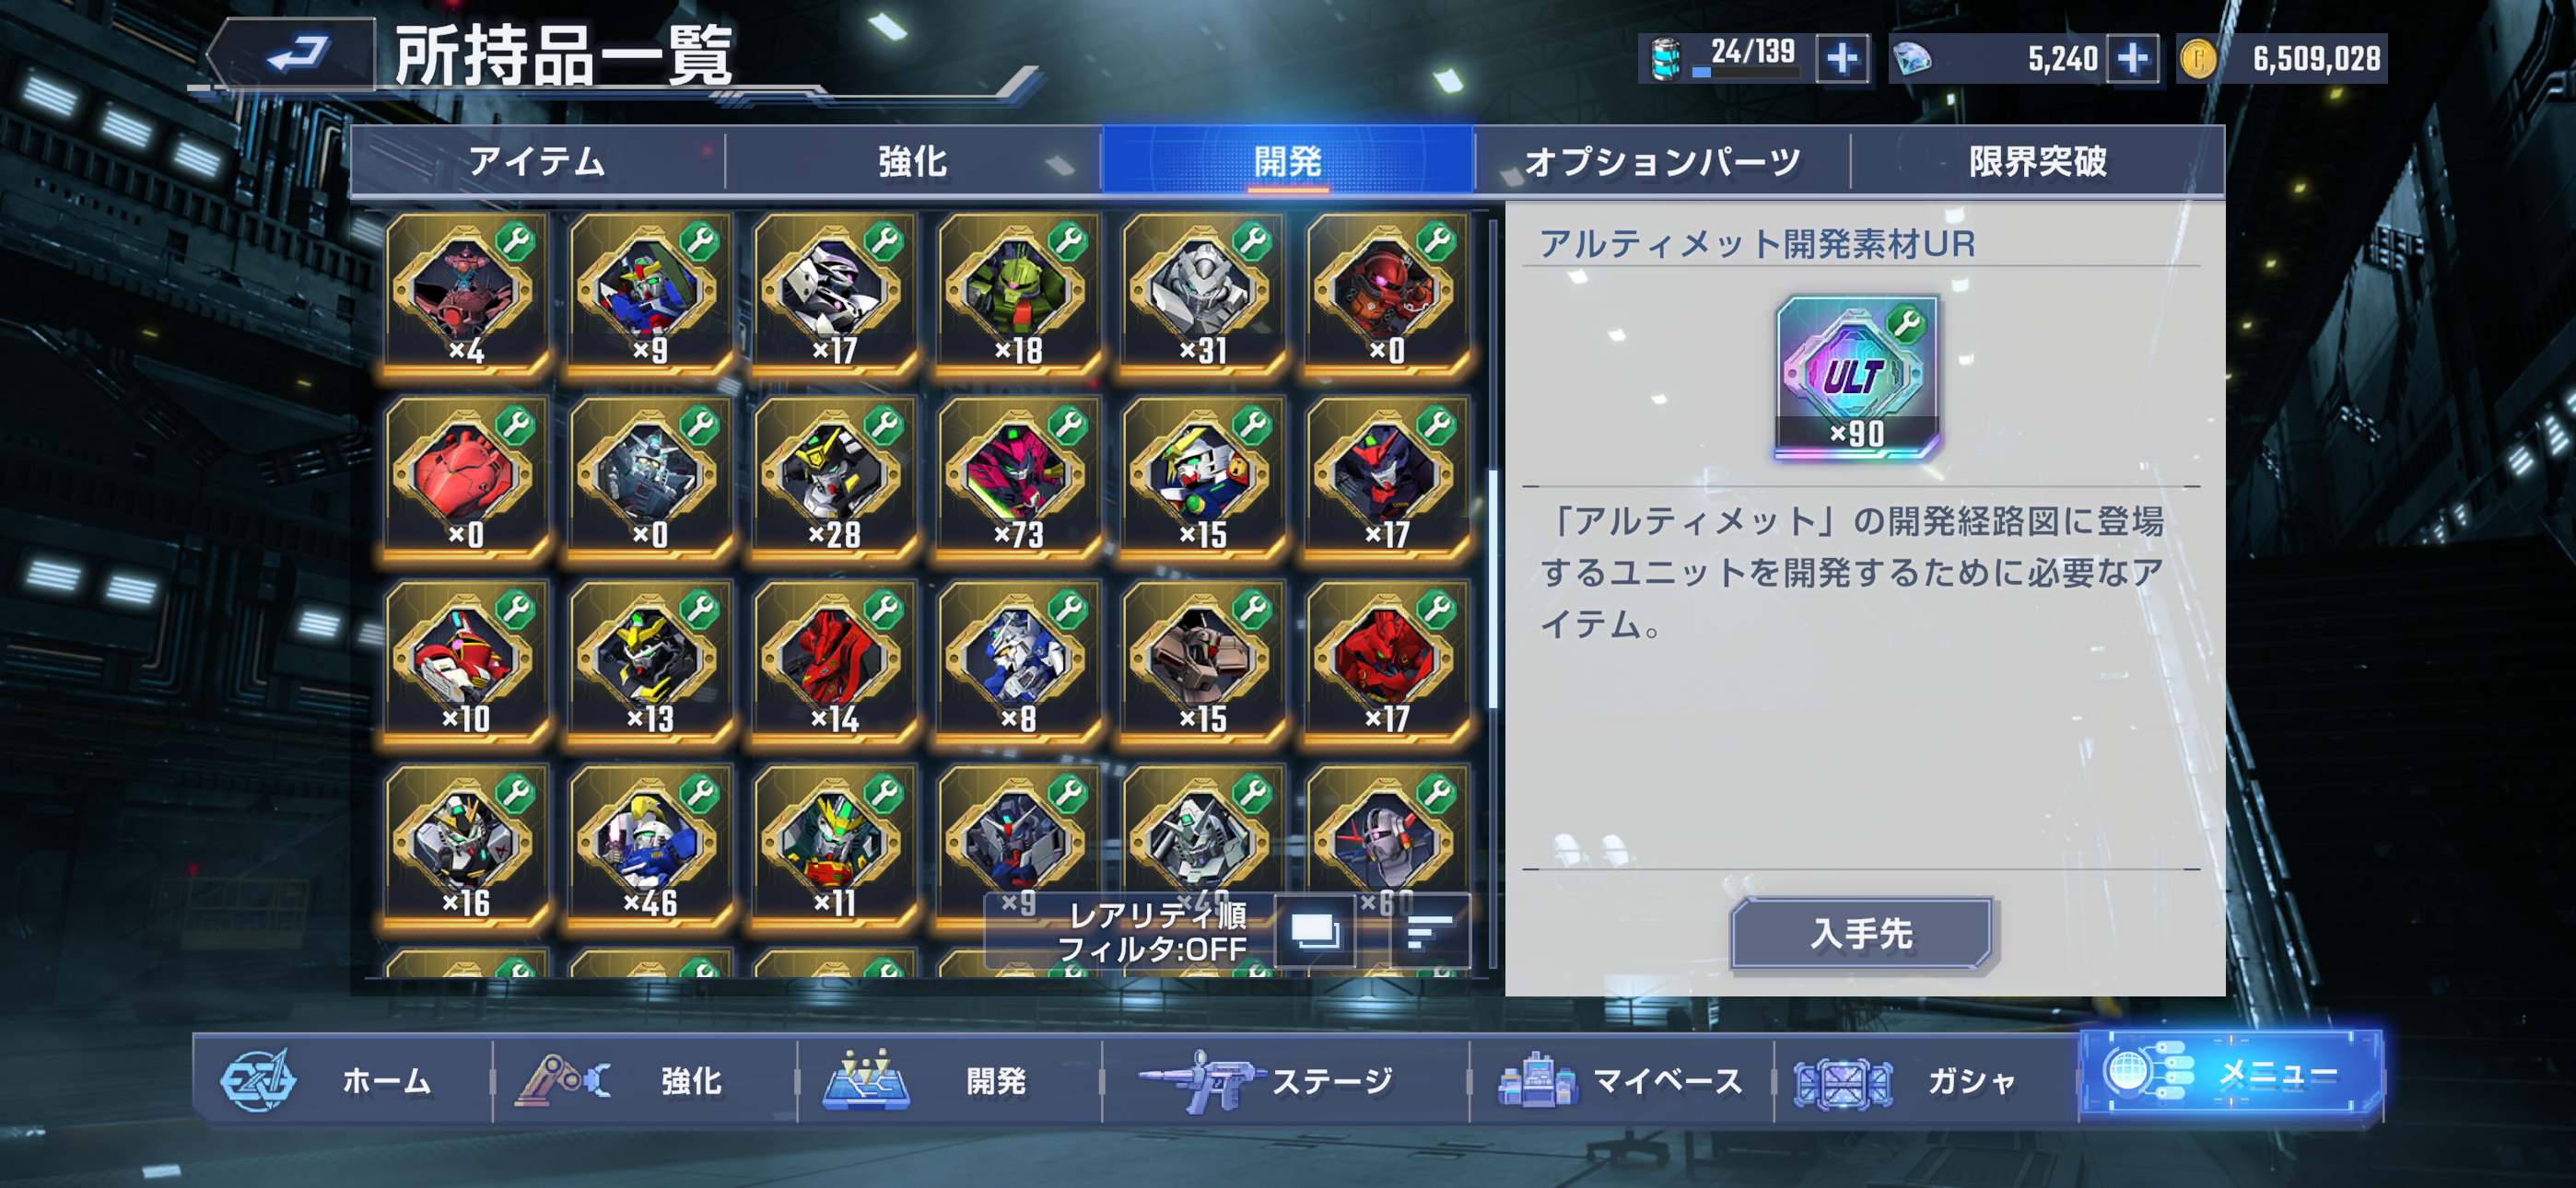2576x1188 pixels.
Task: Open ステージ gun icon in the bottom bar
Action: [1199, 1081]
